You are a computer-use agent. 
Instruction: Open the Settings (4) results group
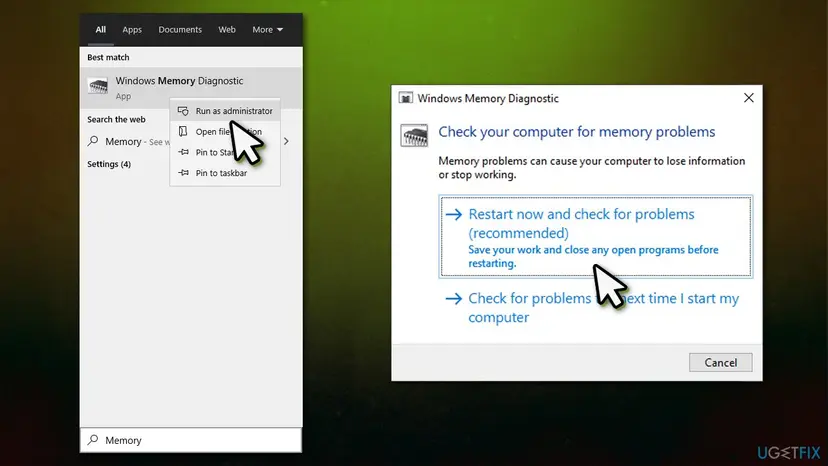point(109,164)
